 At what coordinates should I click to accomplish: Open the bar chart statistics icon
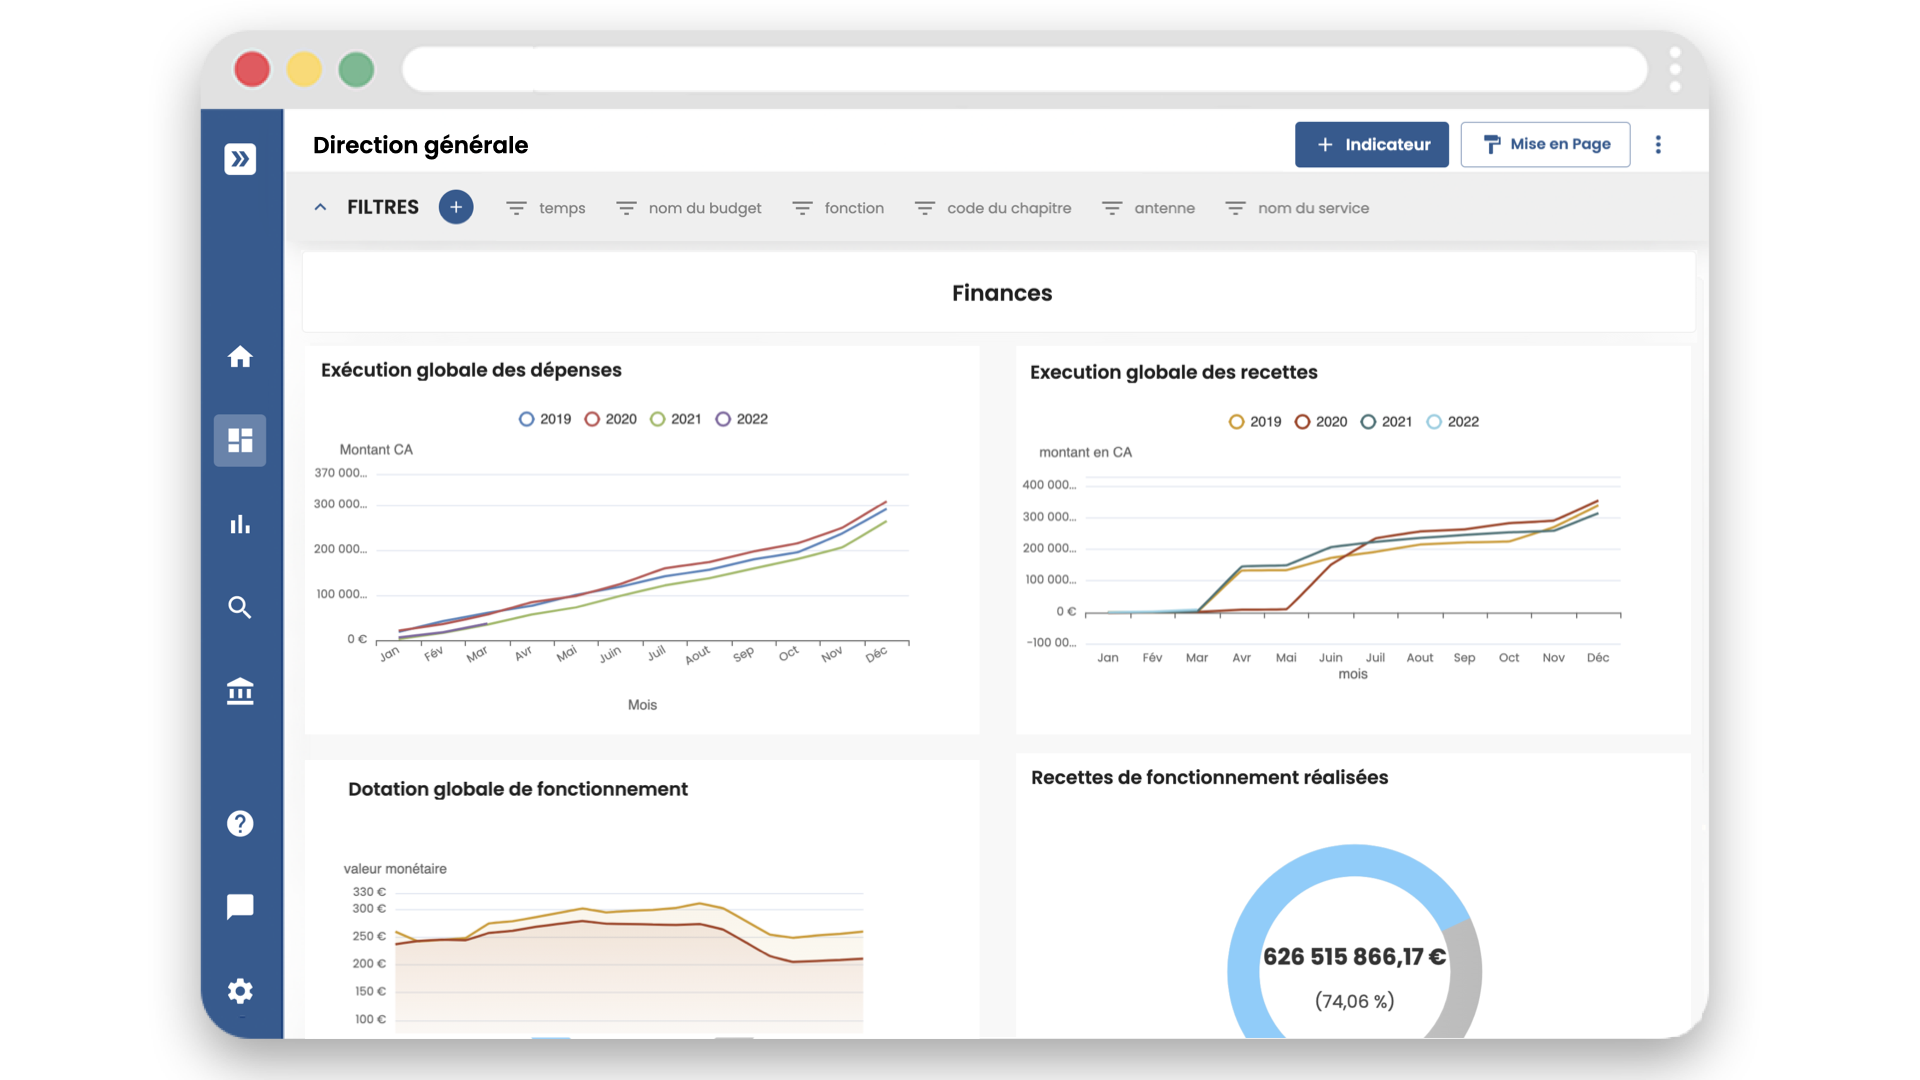240,524
